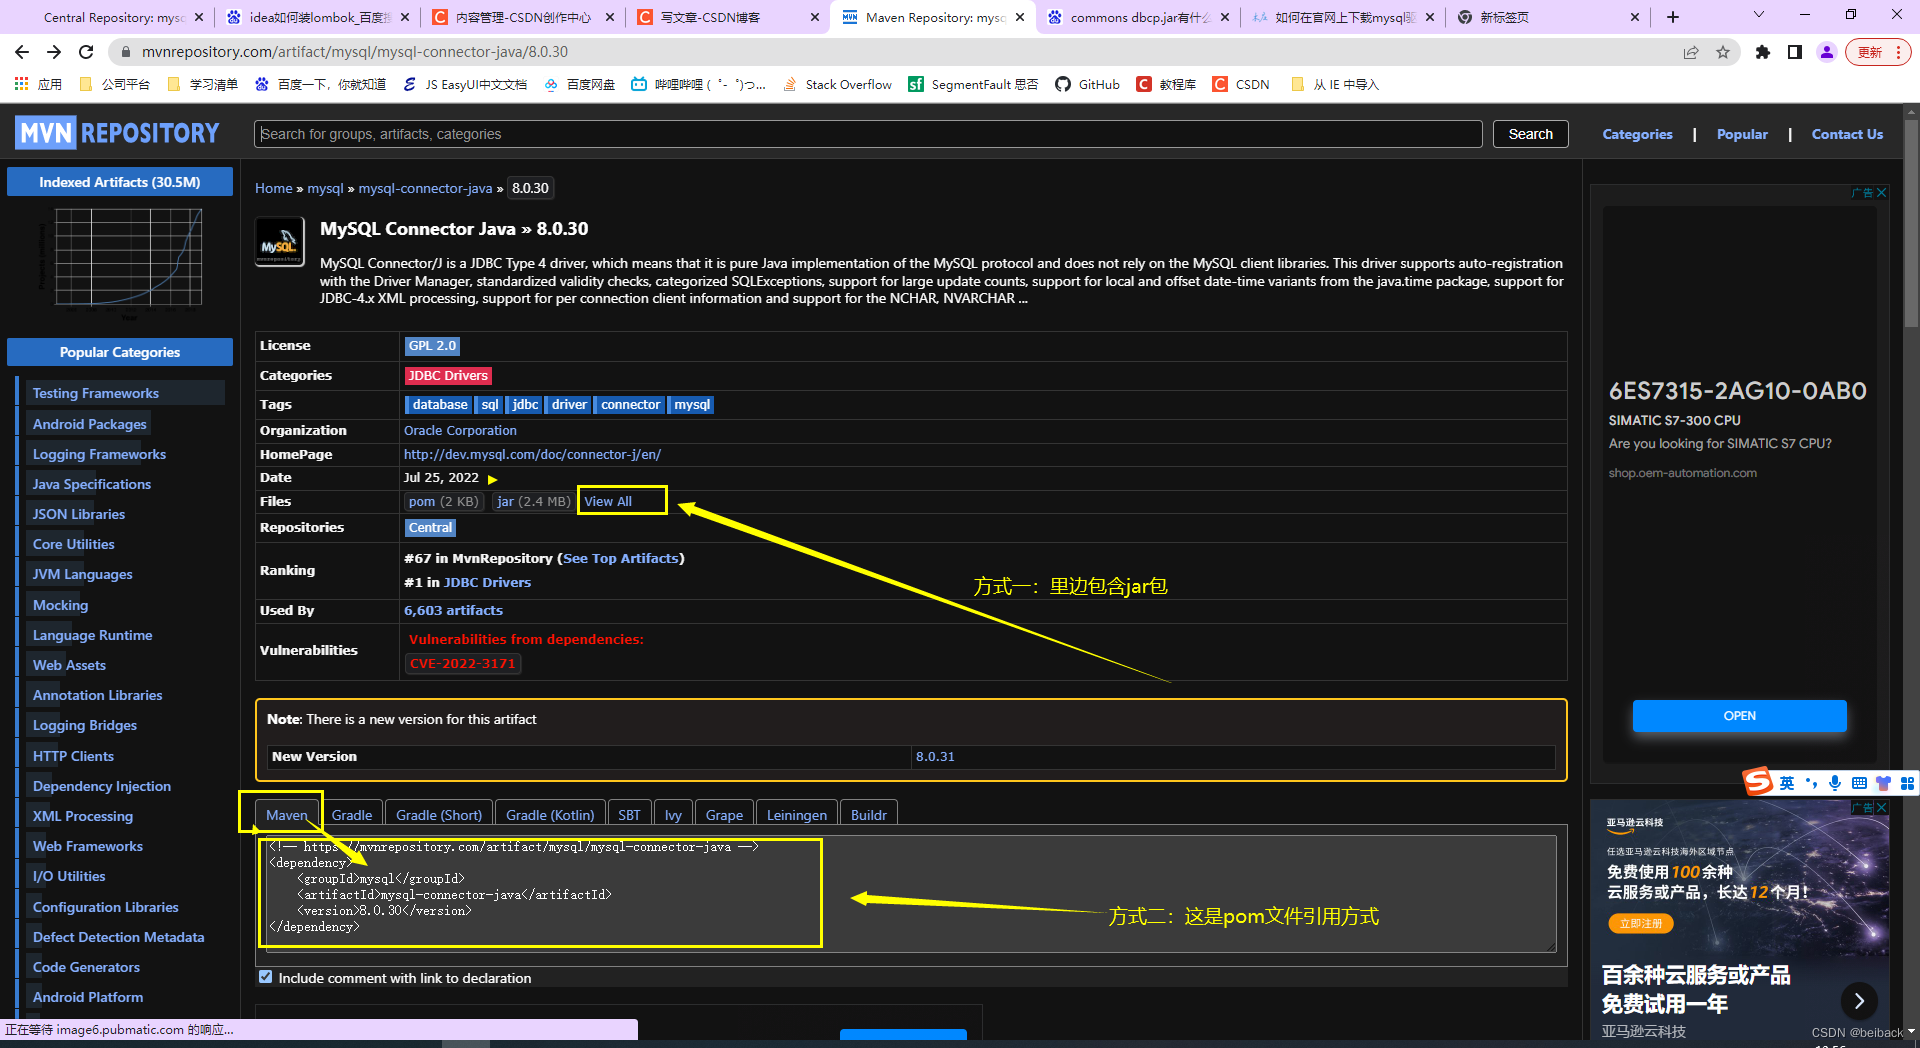Download the jar (2.4 MB) file

[534, 501]
